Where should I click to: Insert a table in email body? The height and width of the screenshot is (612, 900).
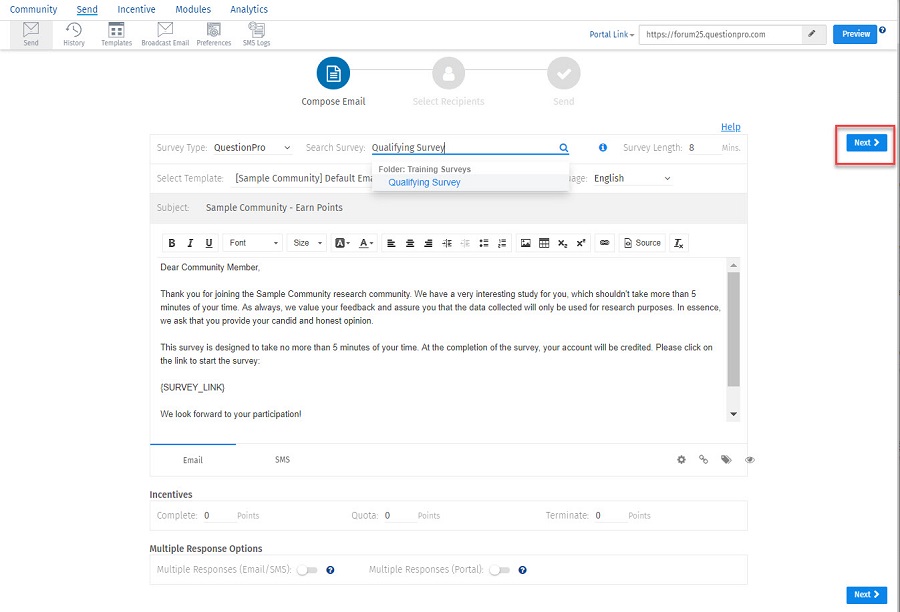pos(544,243)
